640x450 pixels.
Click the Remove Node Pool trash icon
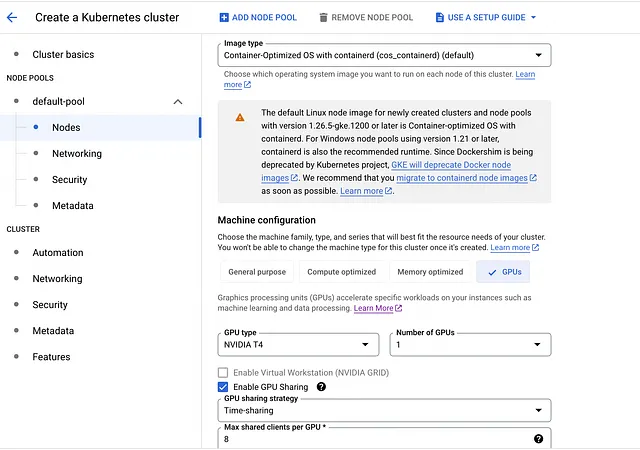pos(322,17)
